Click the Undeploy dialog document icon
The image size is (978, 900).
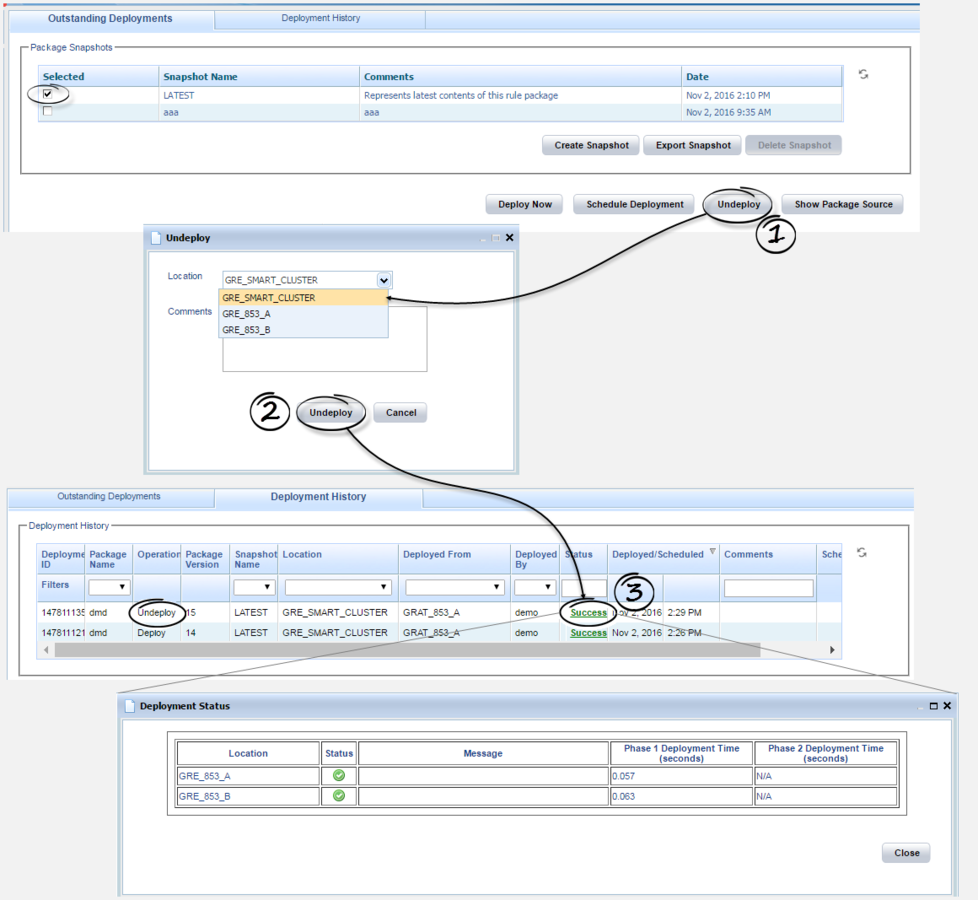point(156,238)
